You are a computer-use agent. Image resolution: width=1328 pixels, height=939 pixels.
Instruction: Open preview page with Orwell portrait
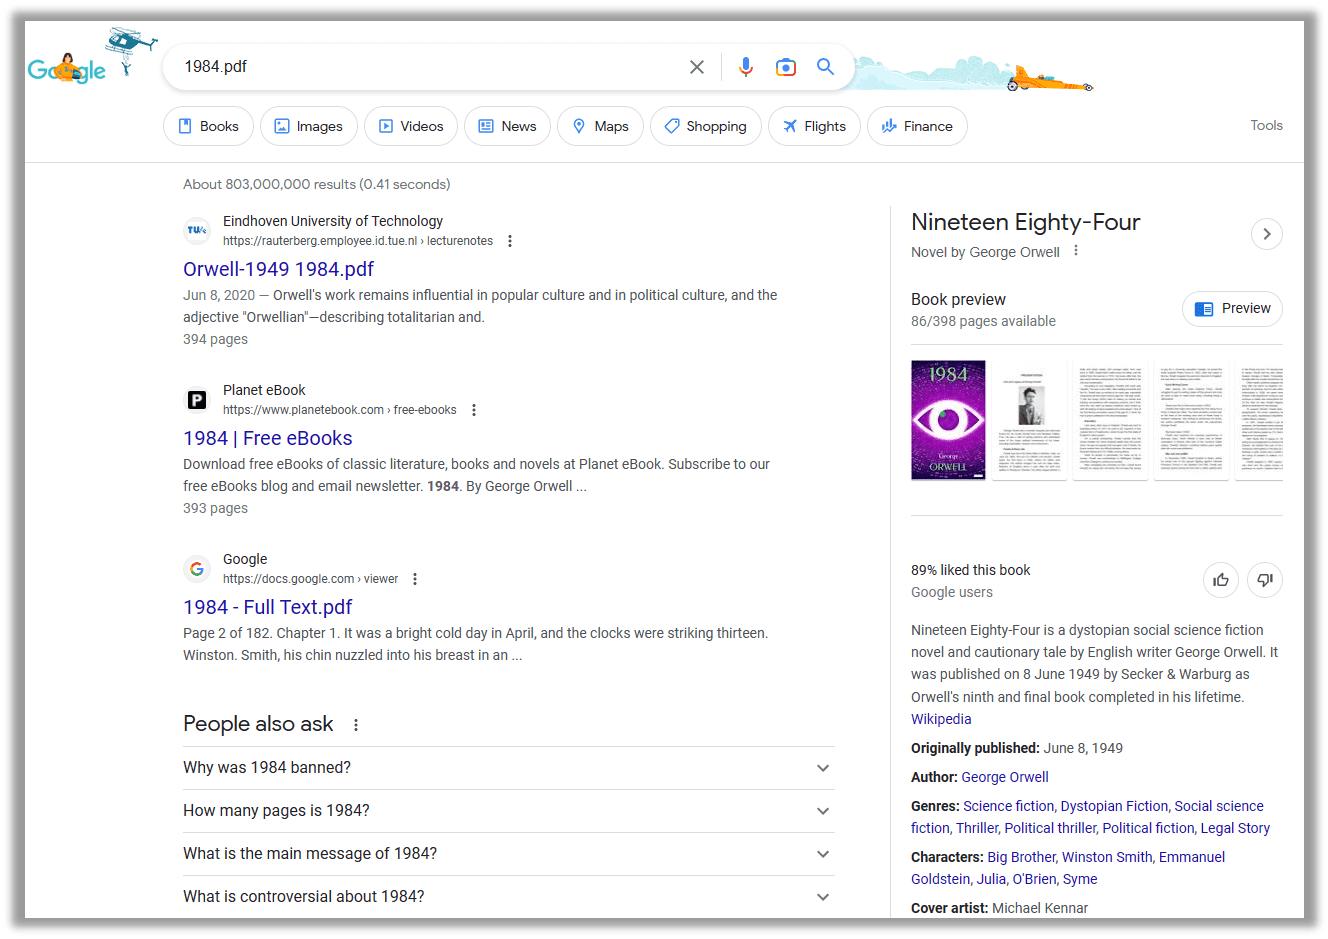click(1030, 420)
